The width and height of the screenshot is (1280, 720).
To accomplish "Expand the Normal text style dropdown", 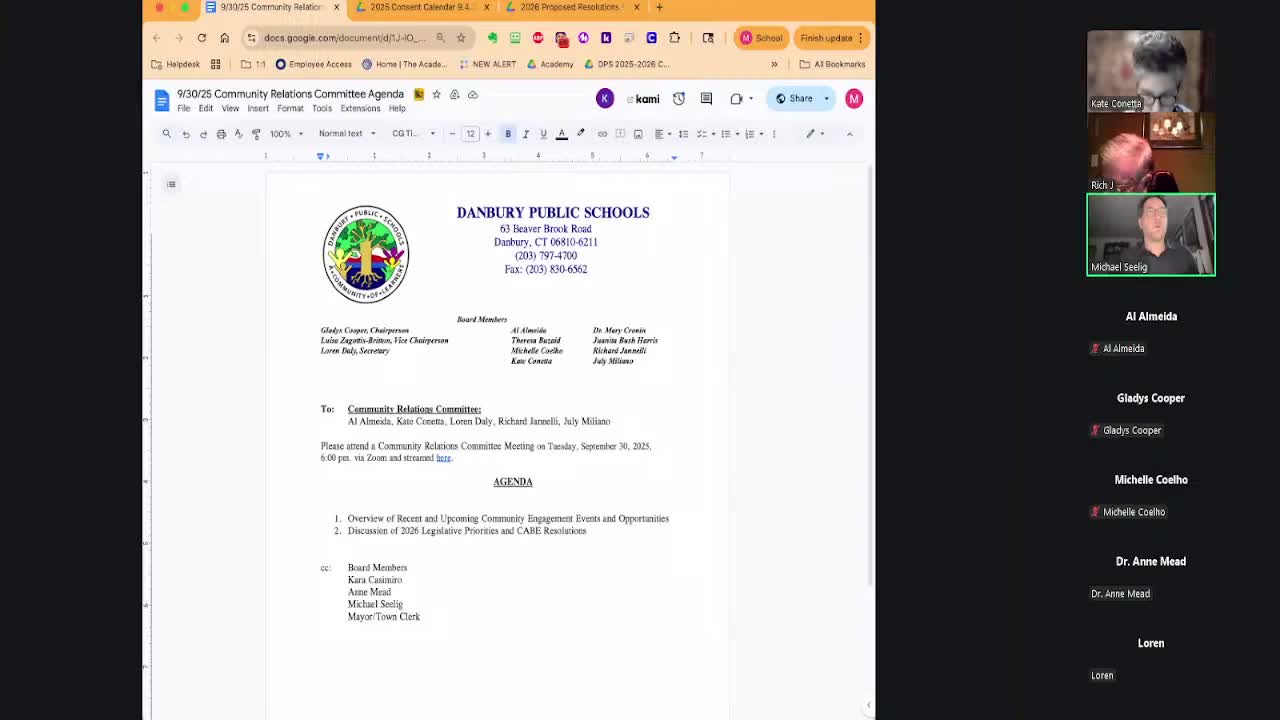I will [346, 134].
